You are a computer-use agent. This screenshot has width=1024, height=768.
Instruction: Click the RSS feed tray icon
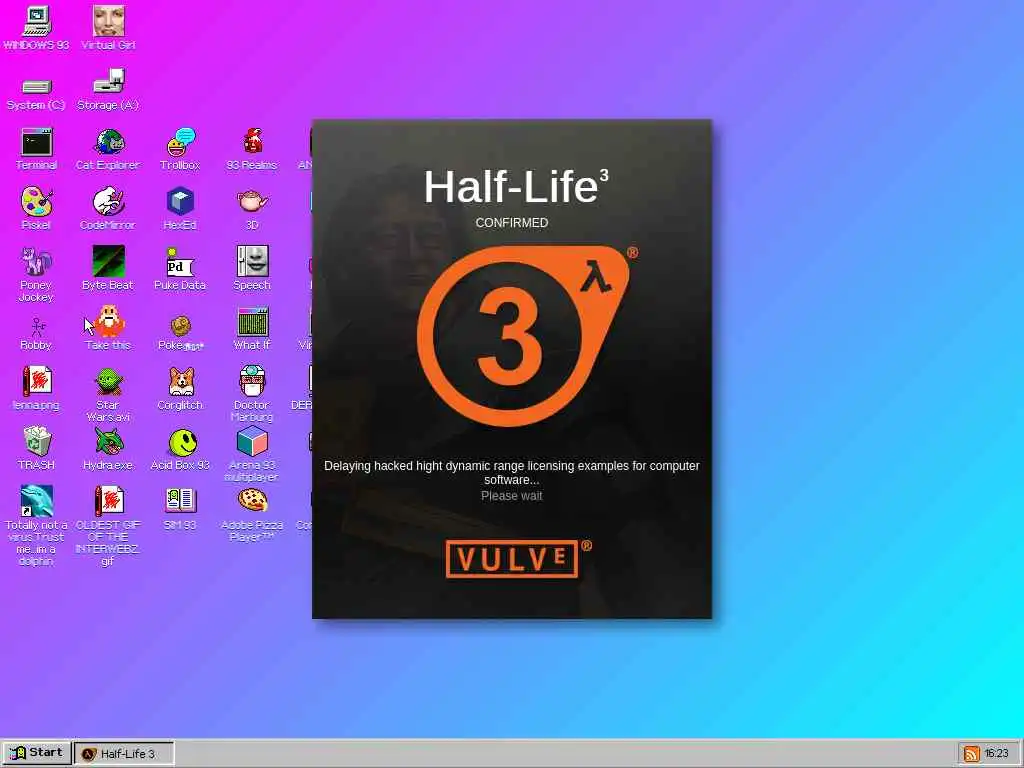pyautogui.click(x=971, y=754)
